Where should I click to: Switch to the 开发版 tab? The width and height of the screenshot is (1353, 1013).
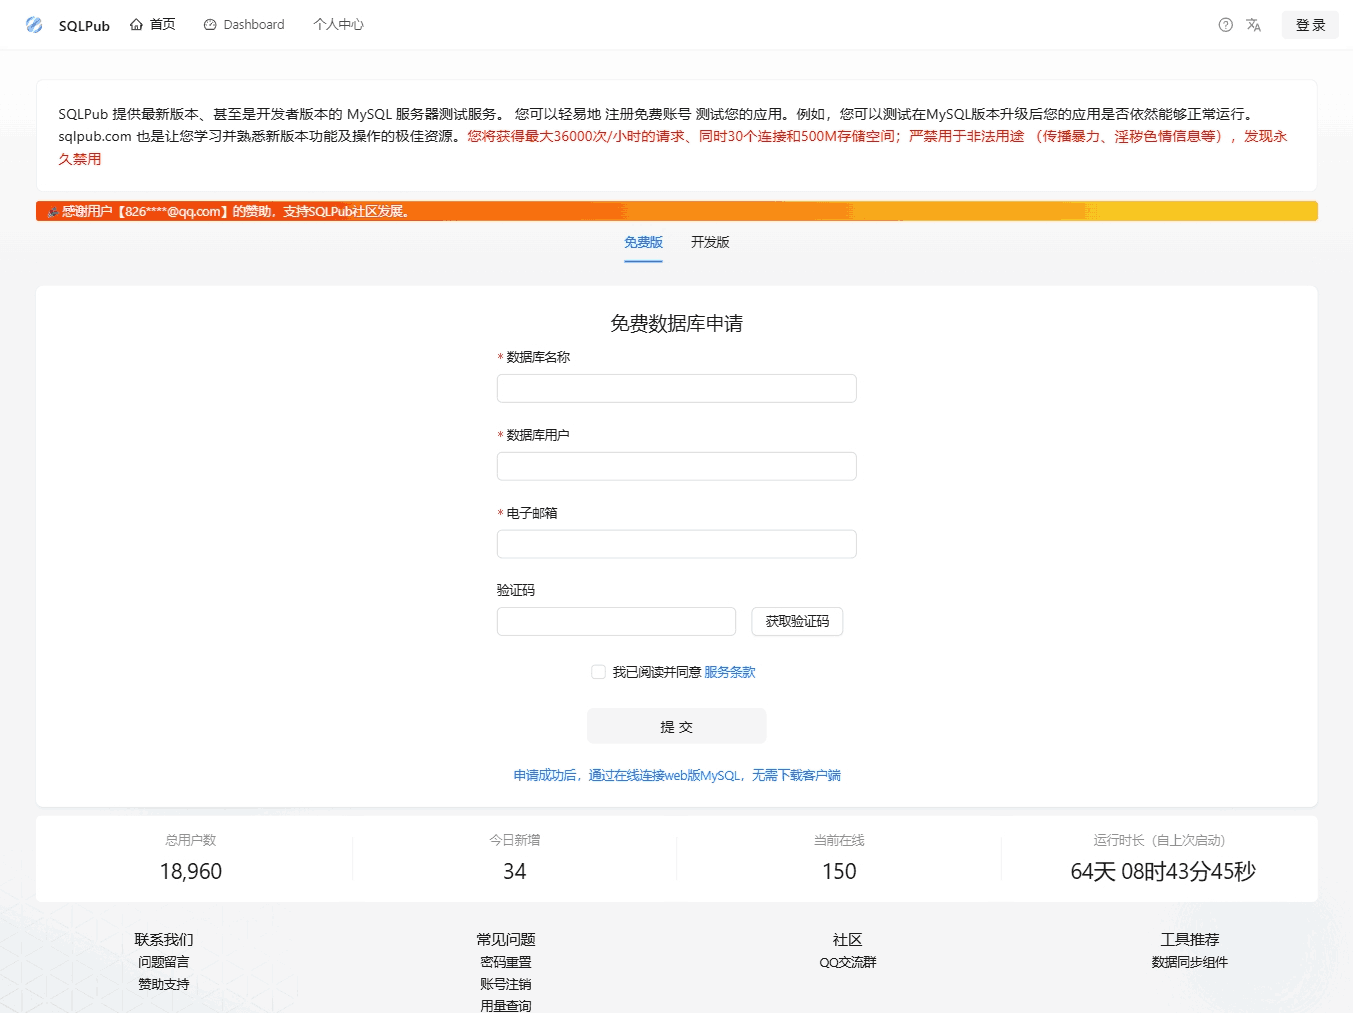[710, 242]
